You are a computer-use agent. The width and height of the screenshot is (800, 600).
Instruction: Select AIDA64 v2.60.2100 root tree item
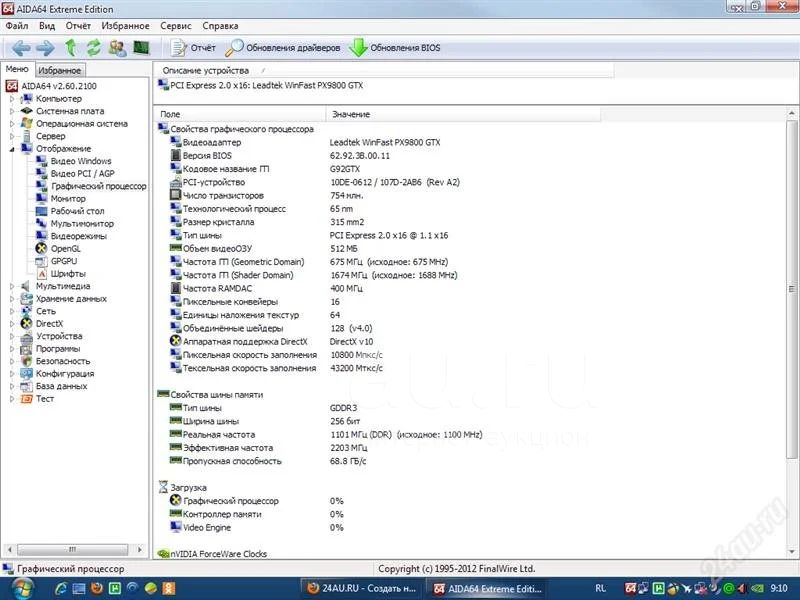[59, 86]
